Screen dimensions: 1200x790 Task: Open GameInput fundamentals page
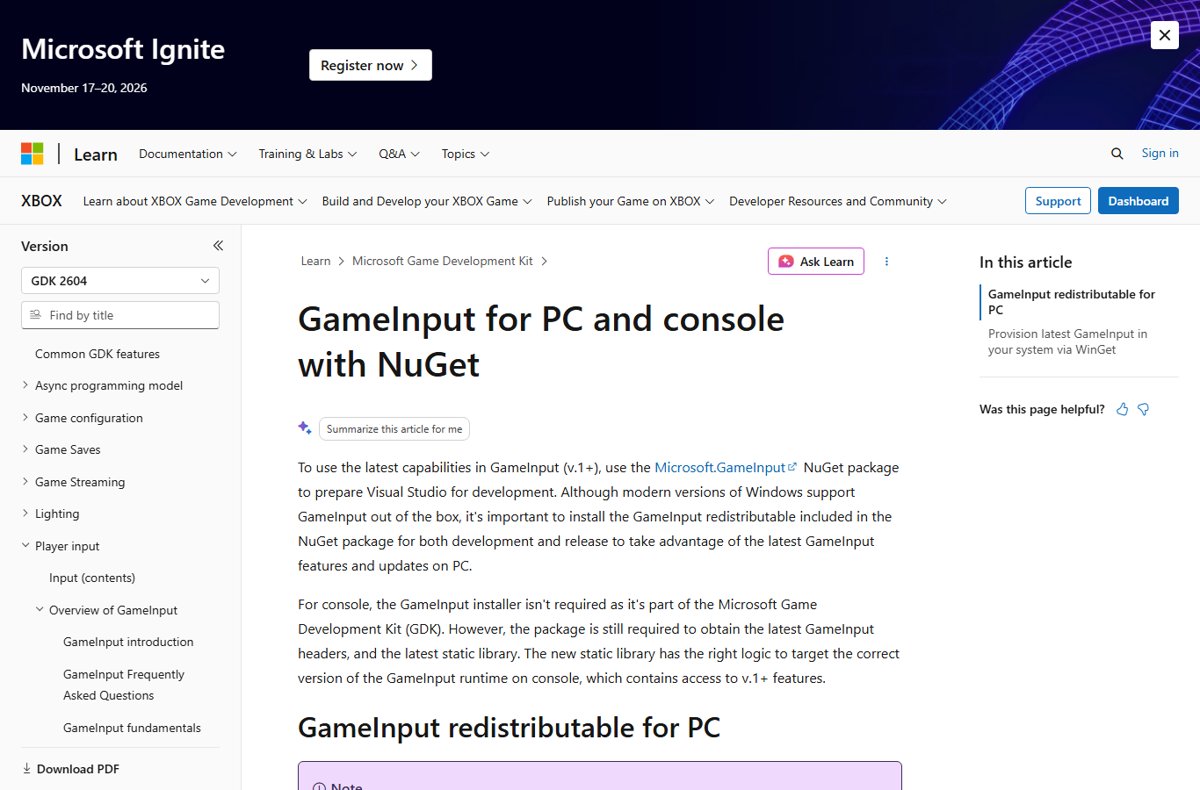click(x=132, y=728)
